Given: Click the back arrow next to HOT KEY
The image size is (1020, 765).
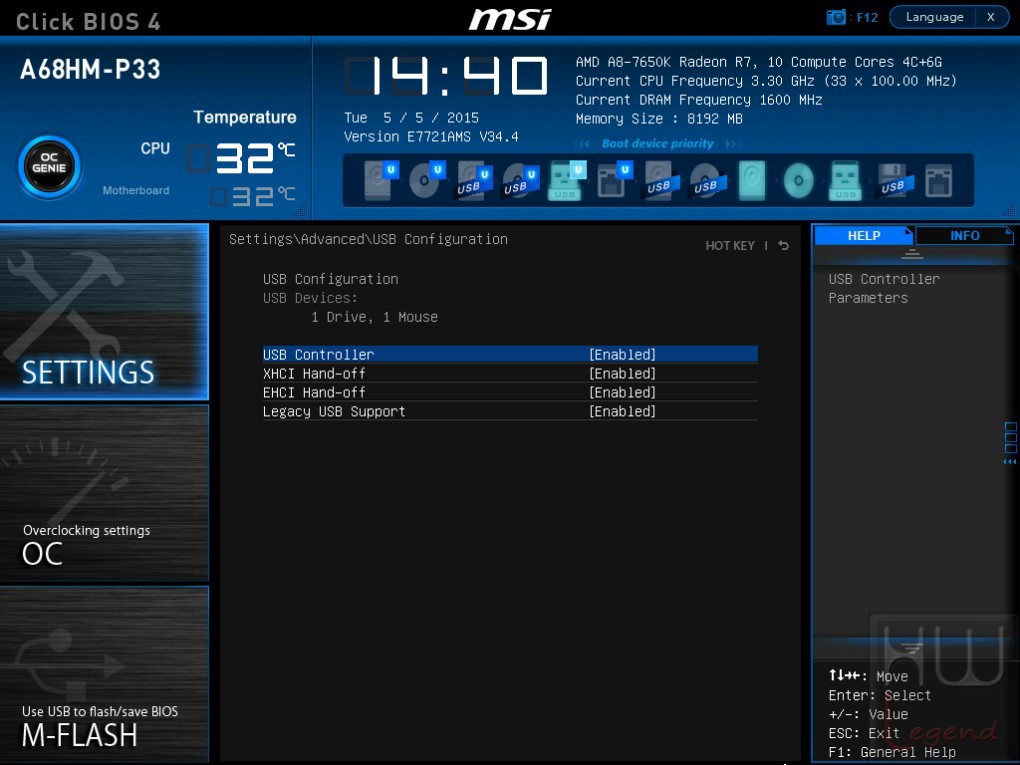Looking at the screenshot, I should pyautogui.click(x=783, y=245).
